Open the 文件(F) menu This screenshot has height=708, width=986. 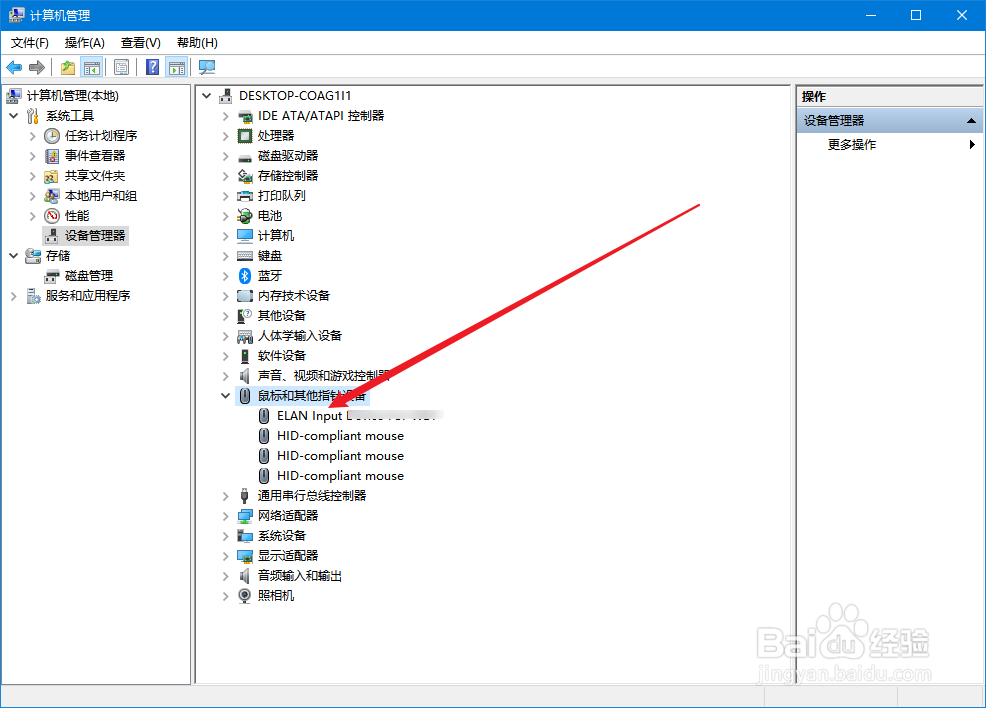30,43
